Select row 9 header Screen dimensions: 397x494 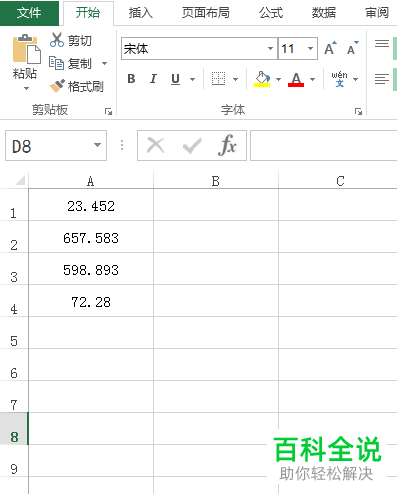(x=14, y=461)
